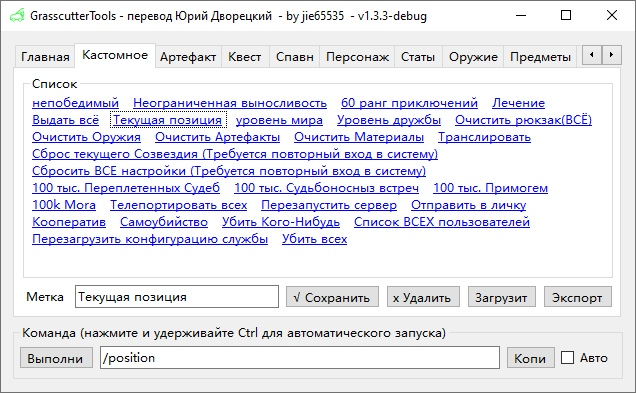Select the Выдать всё link
636x393 pixels.
65,120
